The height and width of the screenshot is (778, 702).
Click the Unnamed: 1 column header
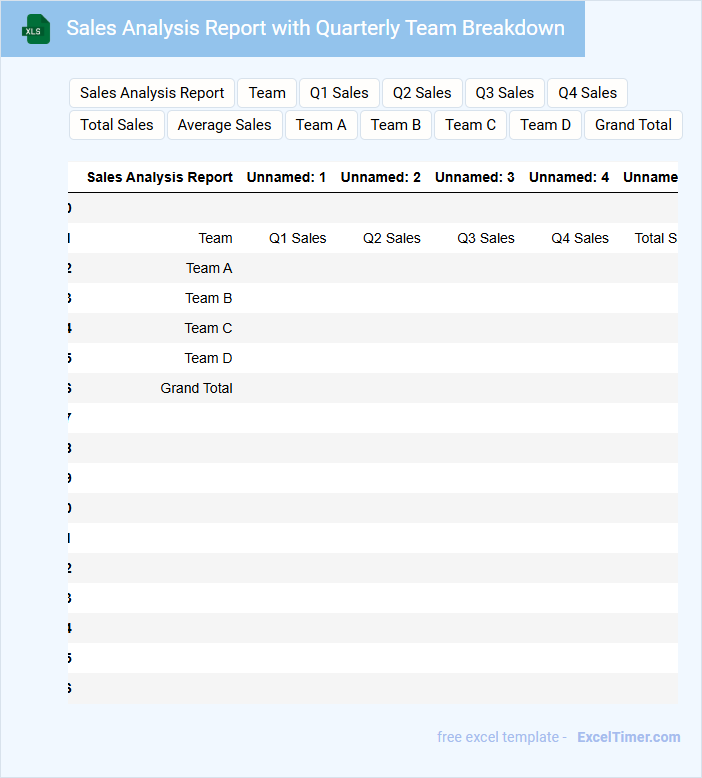click(286, 177)
